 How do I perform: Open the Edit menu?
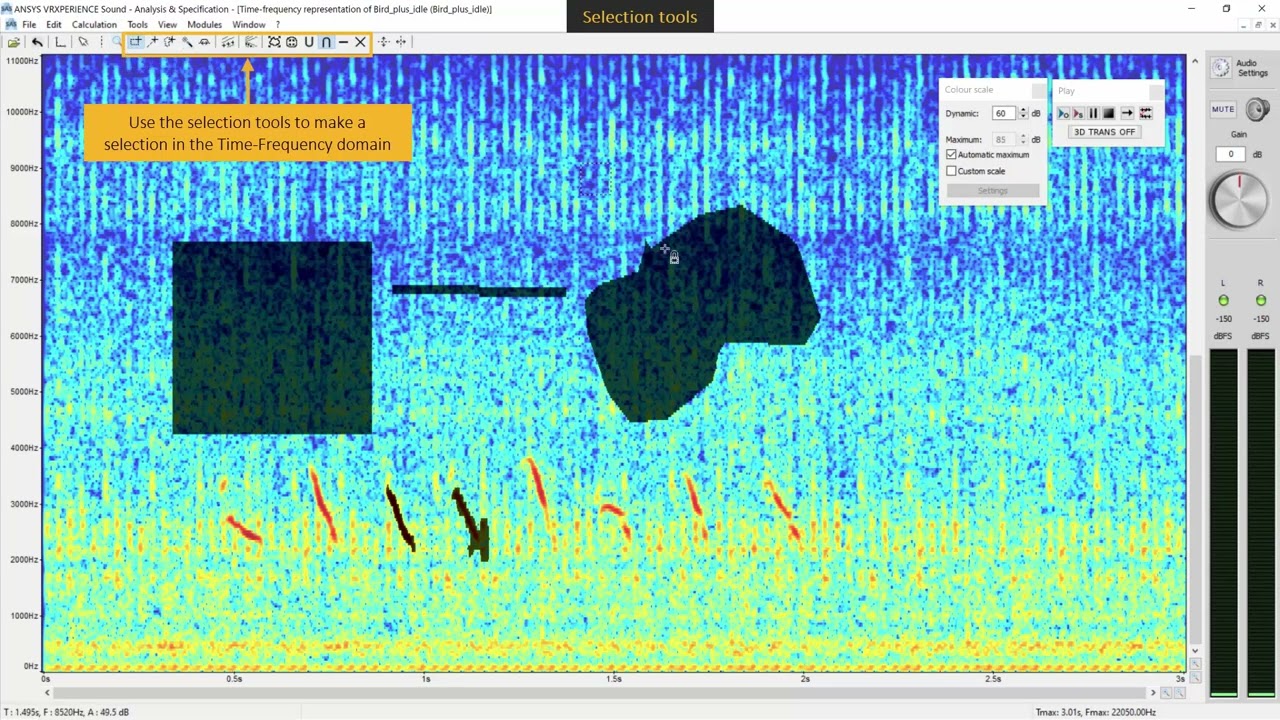point(53,25)
